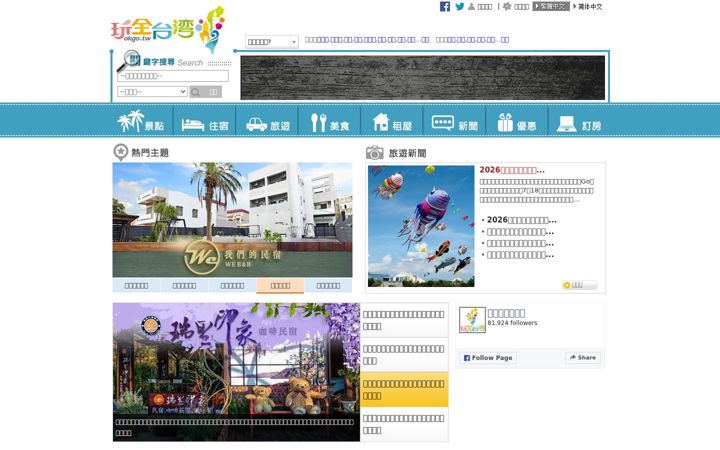720x450 pixels.
Task: Open the We B&B 我們的民宿 banner image
Action: (x=232, y=219)
